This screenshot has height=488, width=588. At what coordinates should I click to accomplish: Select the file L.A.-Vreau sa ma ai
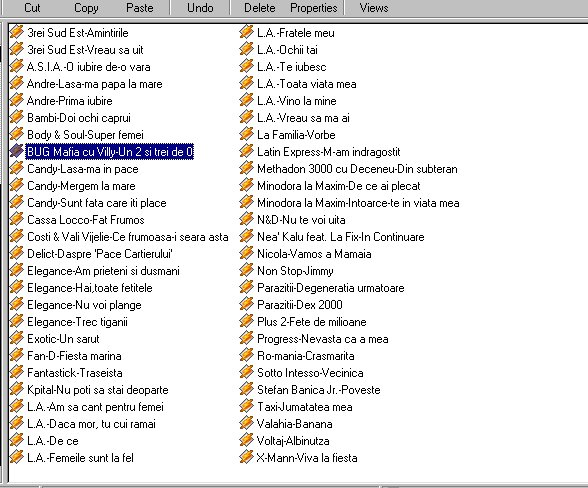point(303,118)
